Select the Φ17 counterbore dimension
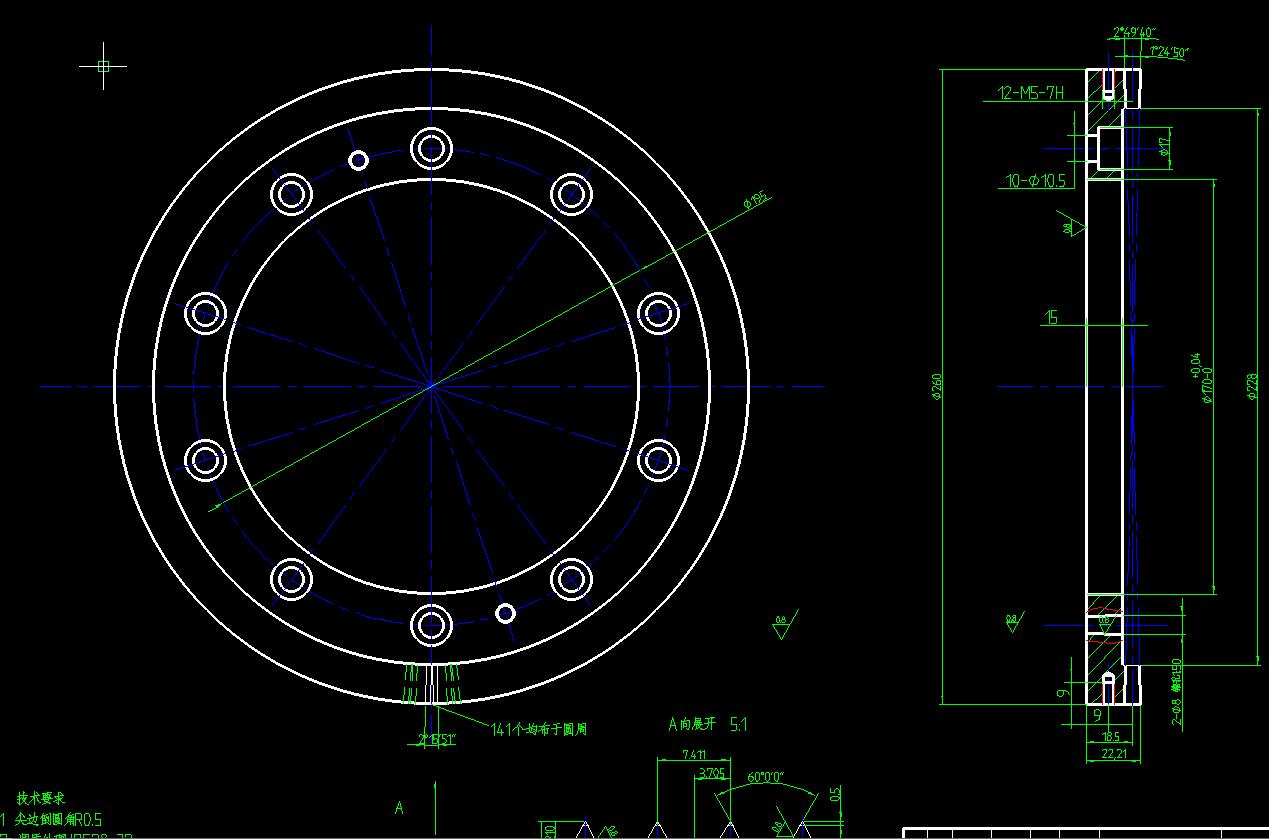Image resolution: width=1269 pixels, height=839 pixels. click(x=1164, y=148)
